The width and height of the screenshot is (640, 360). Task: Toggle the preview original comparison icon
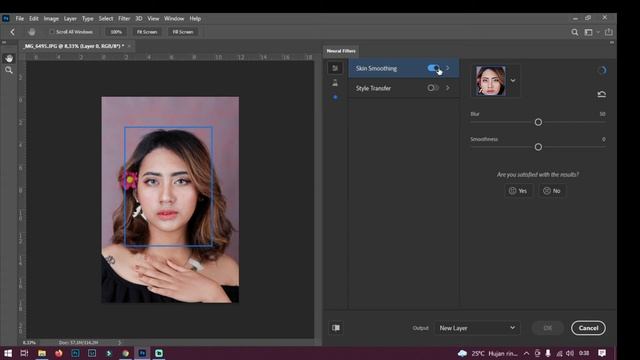point(336,328)
